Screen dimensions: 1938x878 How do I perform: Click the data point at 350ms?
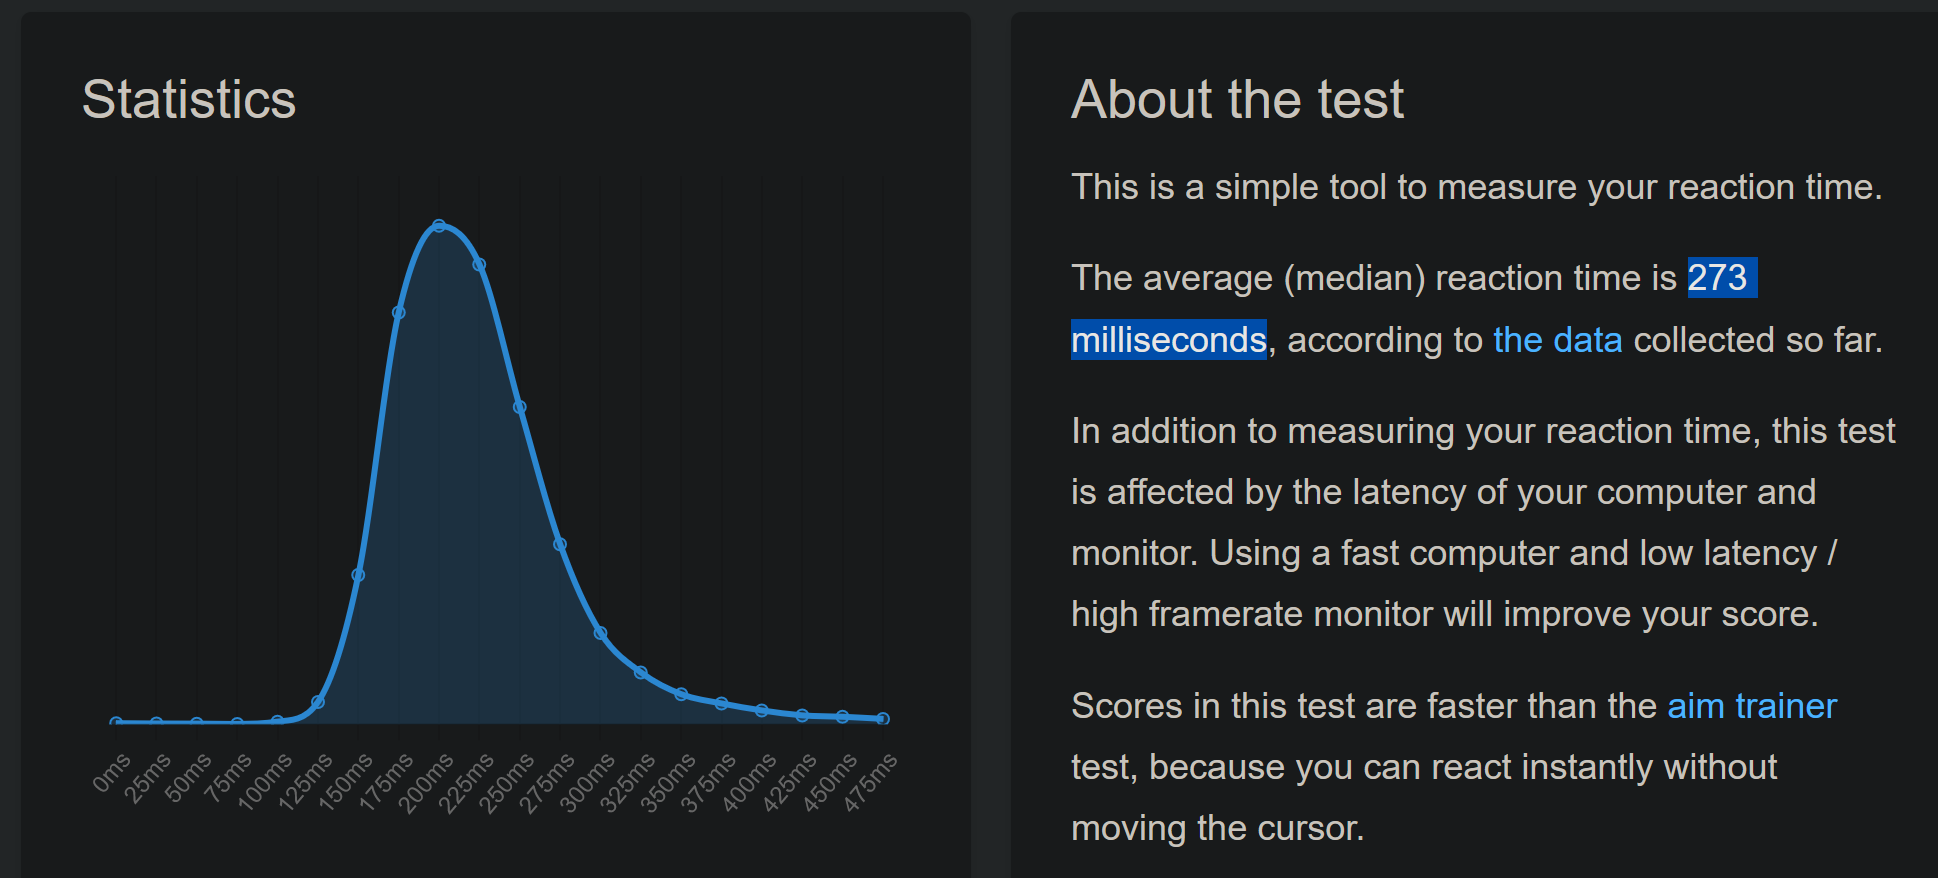(681, 694)
